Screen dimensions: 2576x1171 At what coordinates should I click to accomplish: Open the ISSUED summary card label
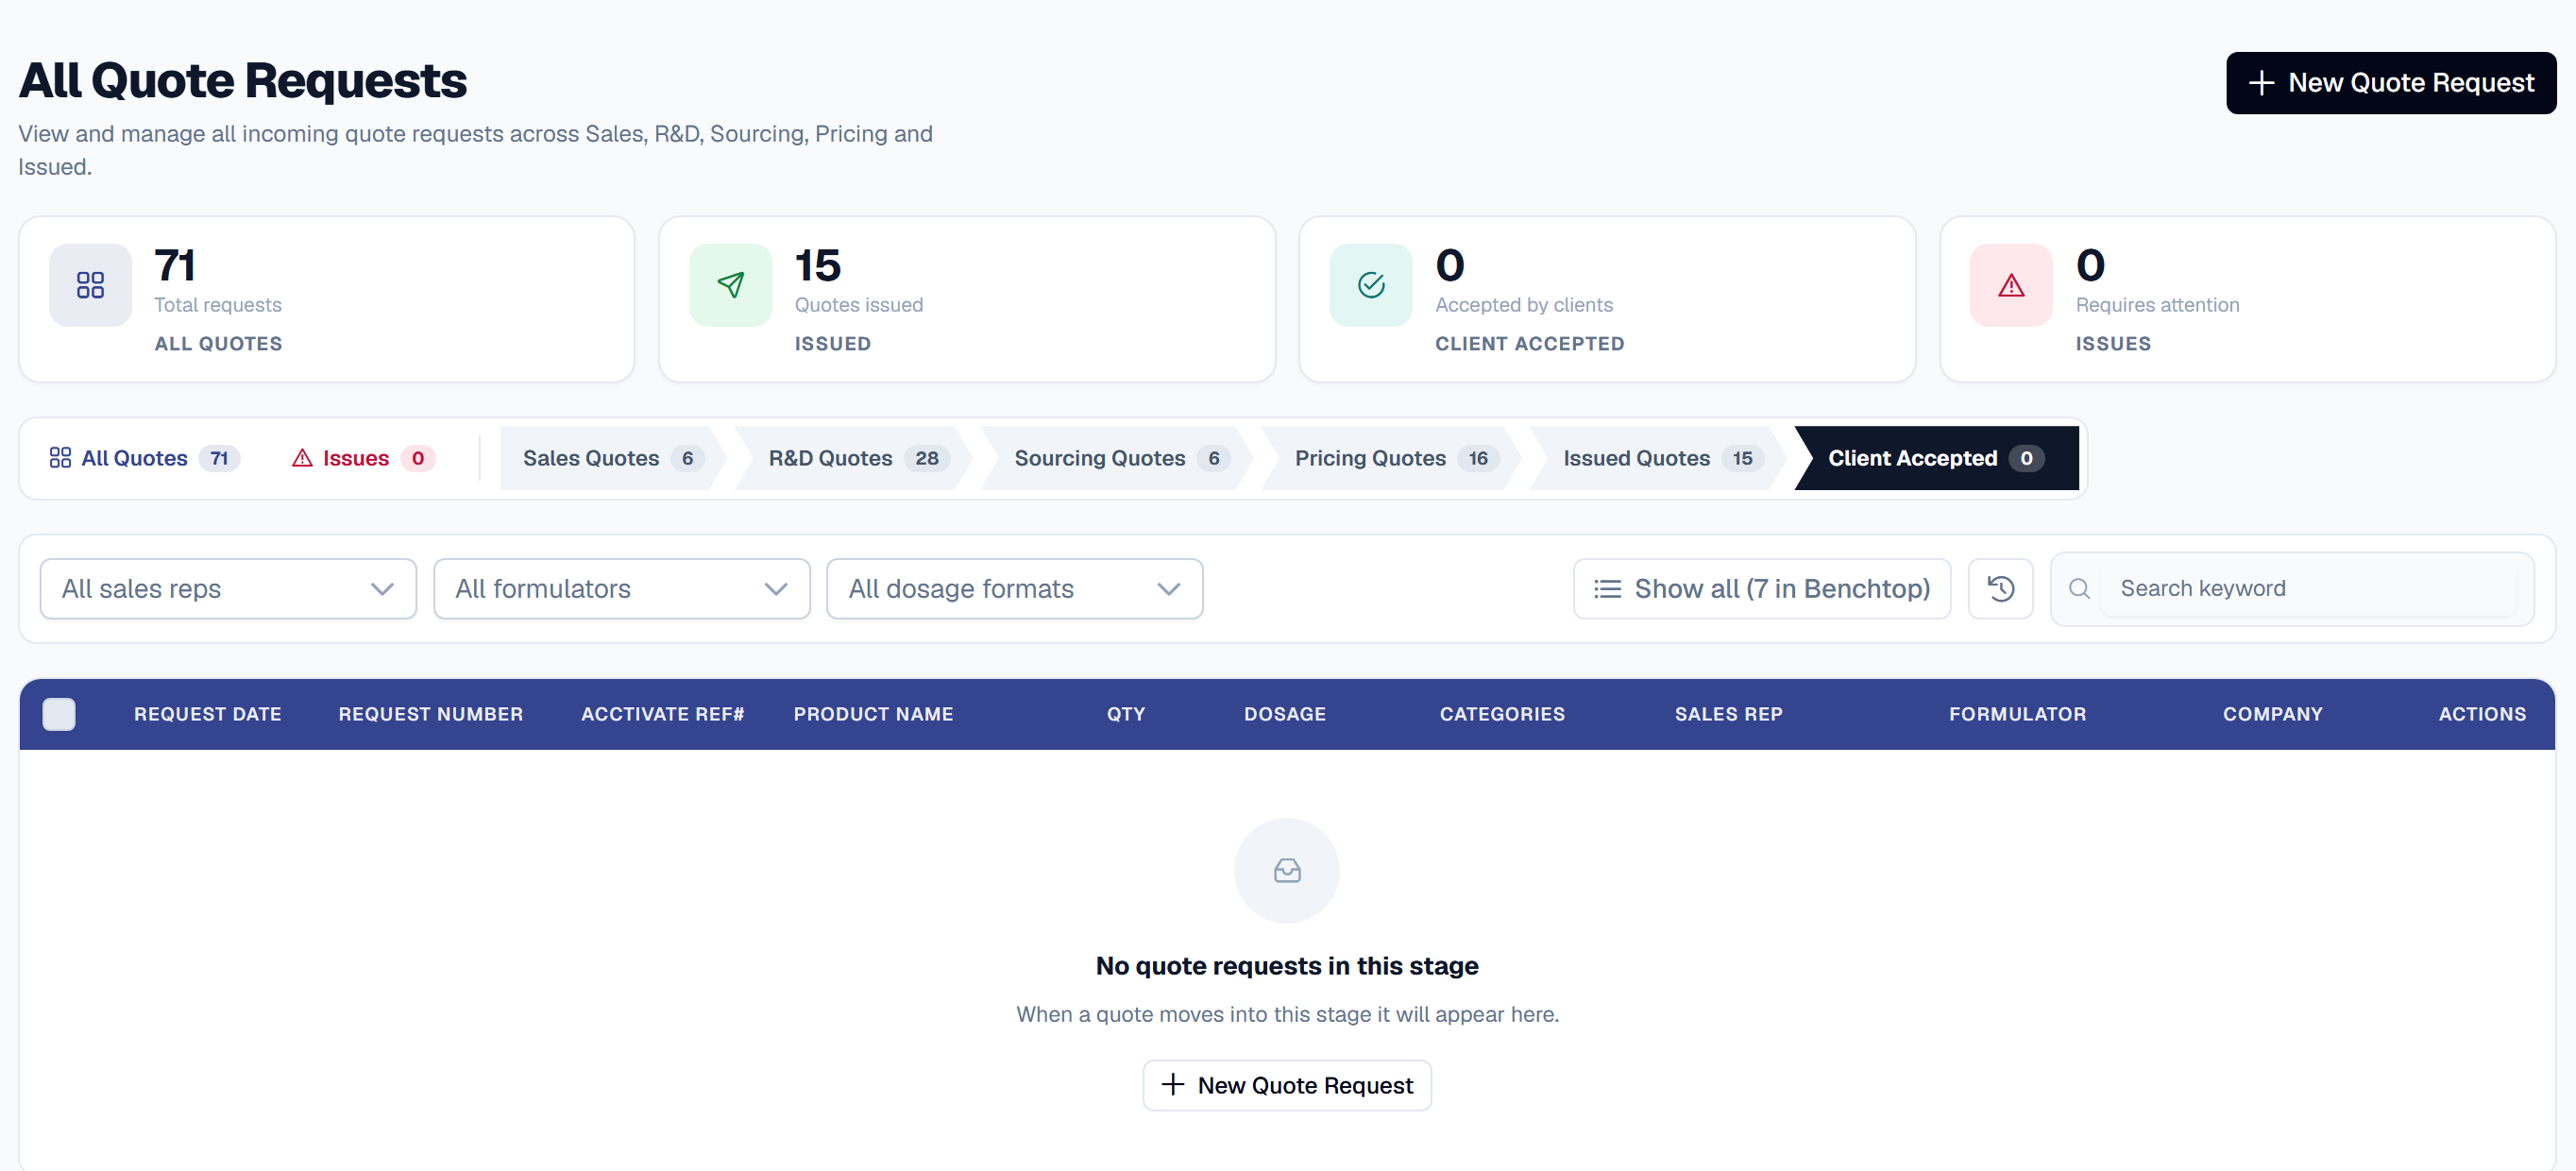pos(832,344)
